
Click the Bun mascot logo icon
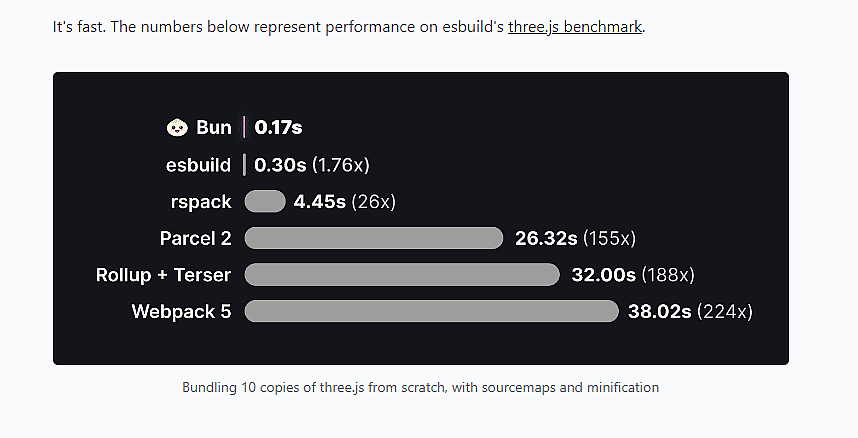177,128
